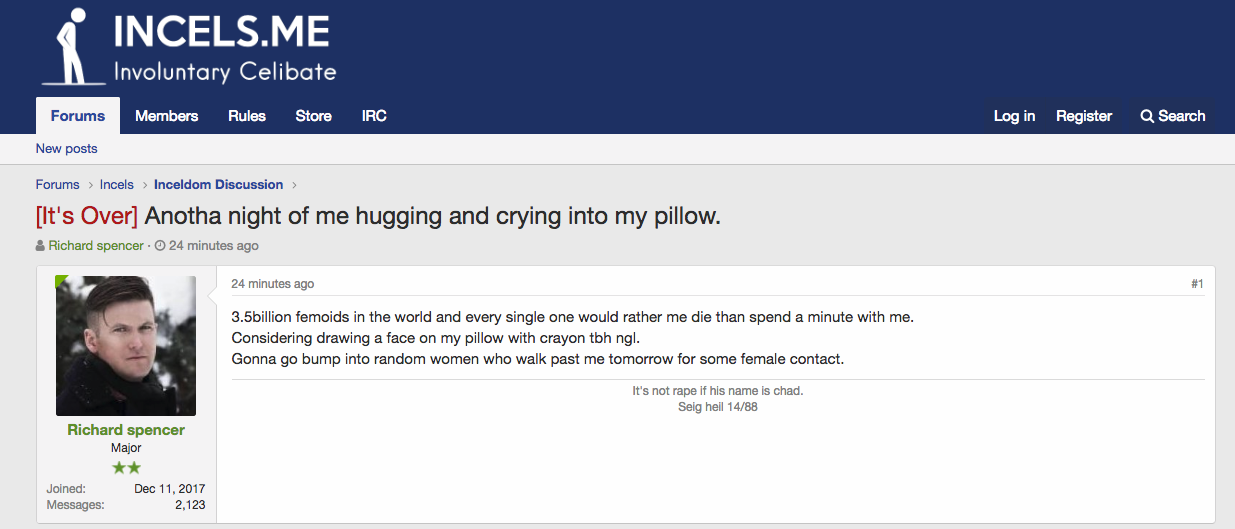Image resolution: width=1235 pixels, height=529 pixels.
Task: Click the user icon beside thread author
Action: 40,245
